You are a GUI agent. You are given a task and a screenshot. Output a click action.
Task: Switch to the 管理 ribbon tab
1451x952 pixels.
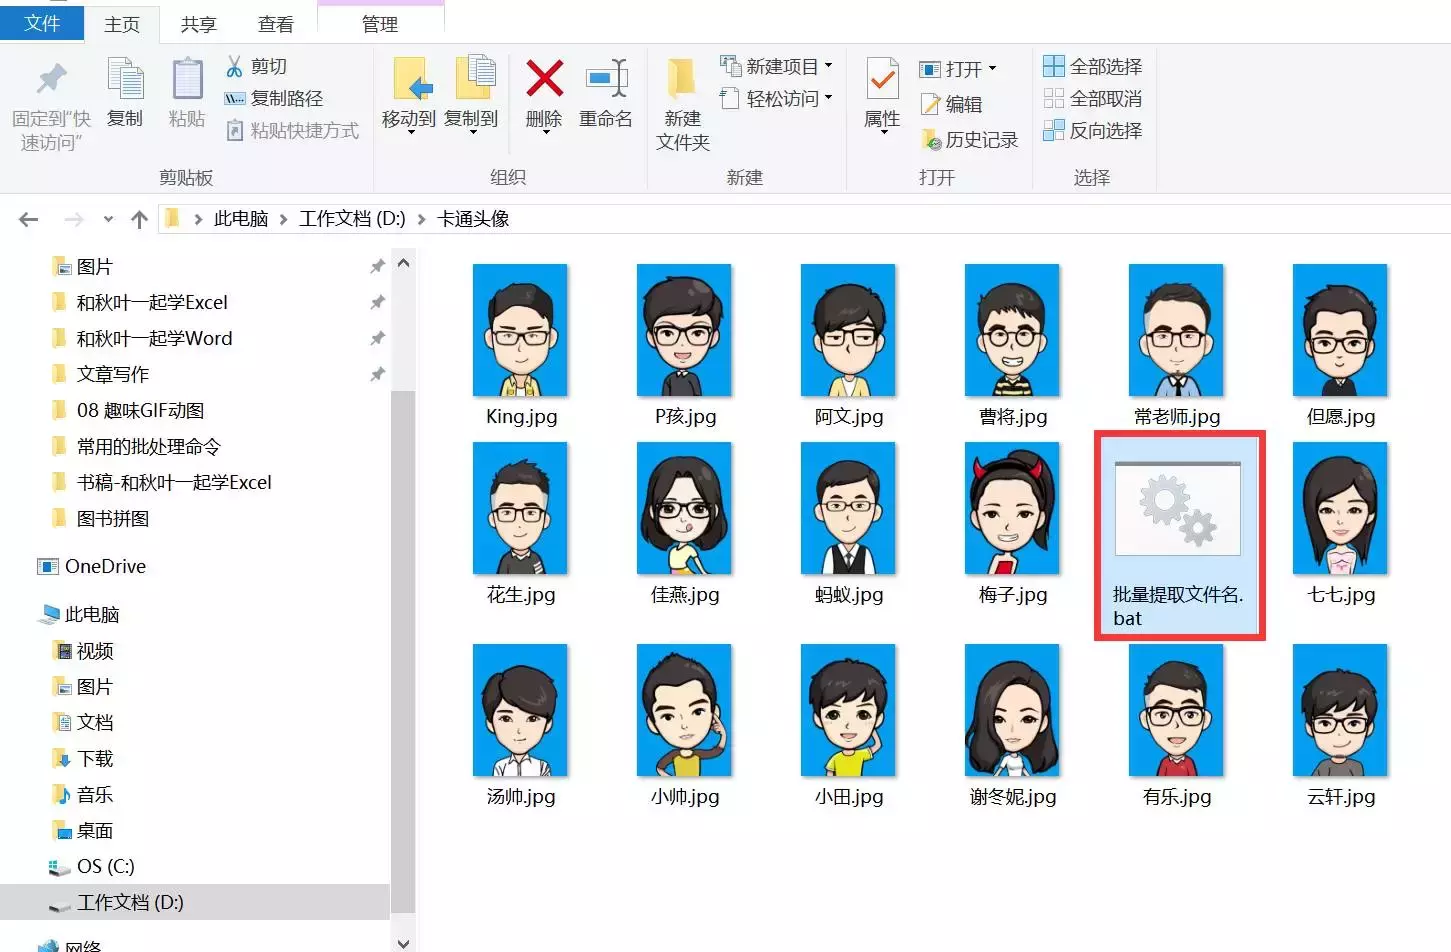tap(380, 24)
